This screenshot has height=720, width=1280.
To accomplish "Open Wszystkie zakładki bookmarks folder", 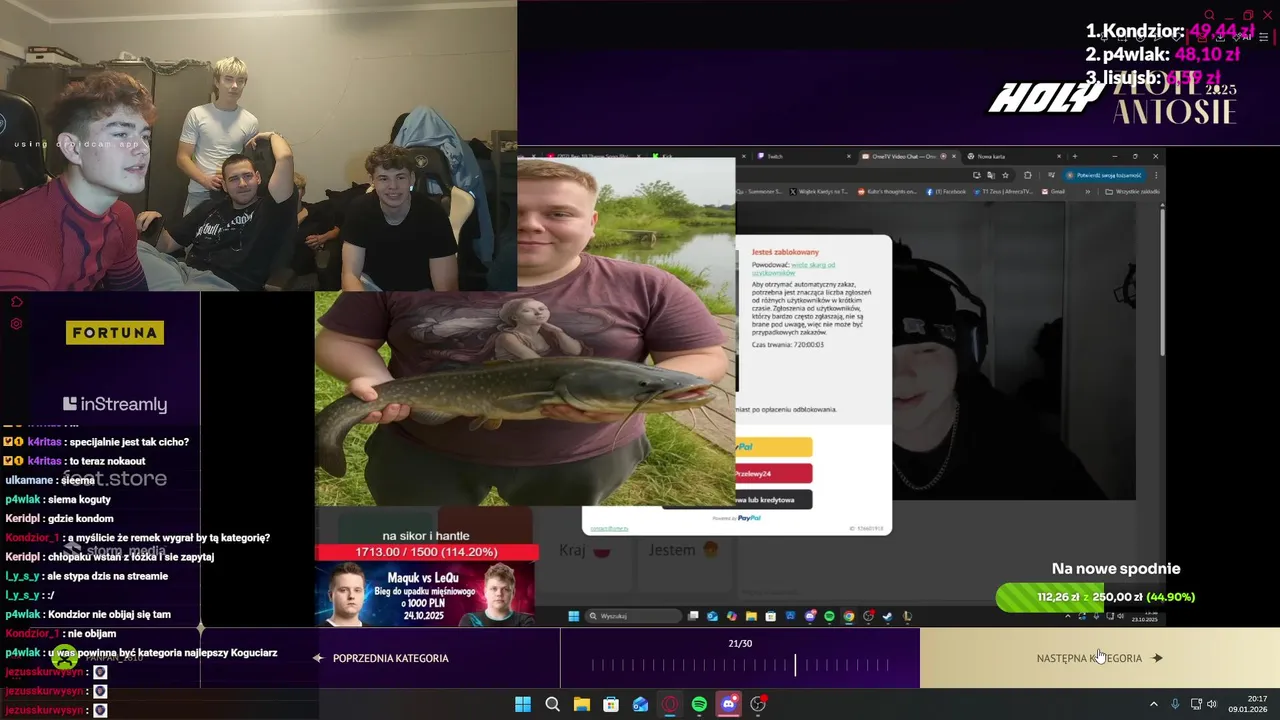I will (x=1133, y=191).
